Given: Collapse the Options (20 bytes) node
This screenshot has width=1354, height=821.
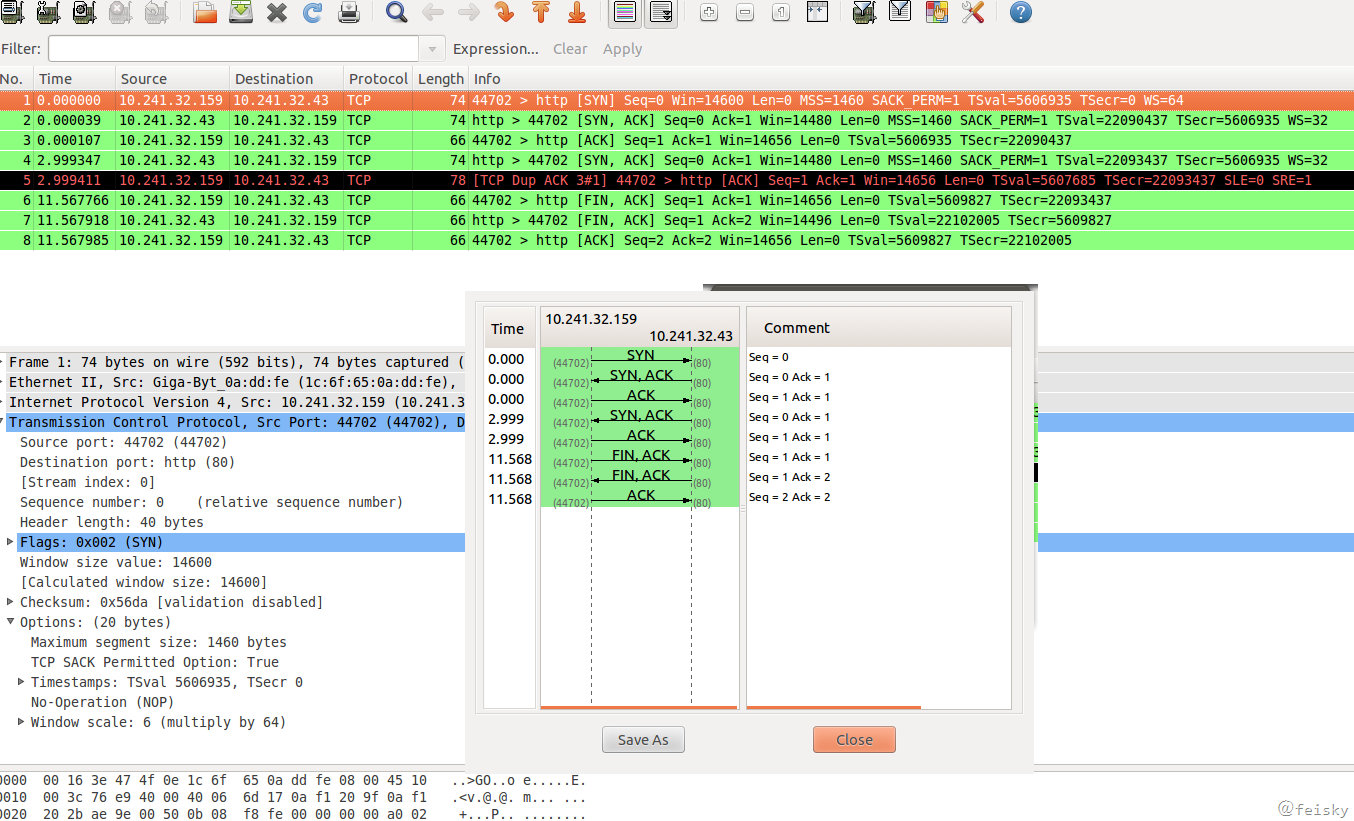Looking at the screenshot, I should [11, 622].
